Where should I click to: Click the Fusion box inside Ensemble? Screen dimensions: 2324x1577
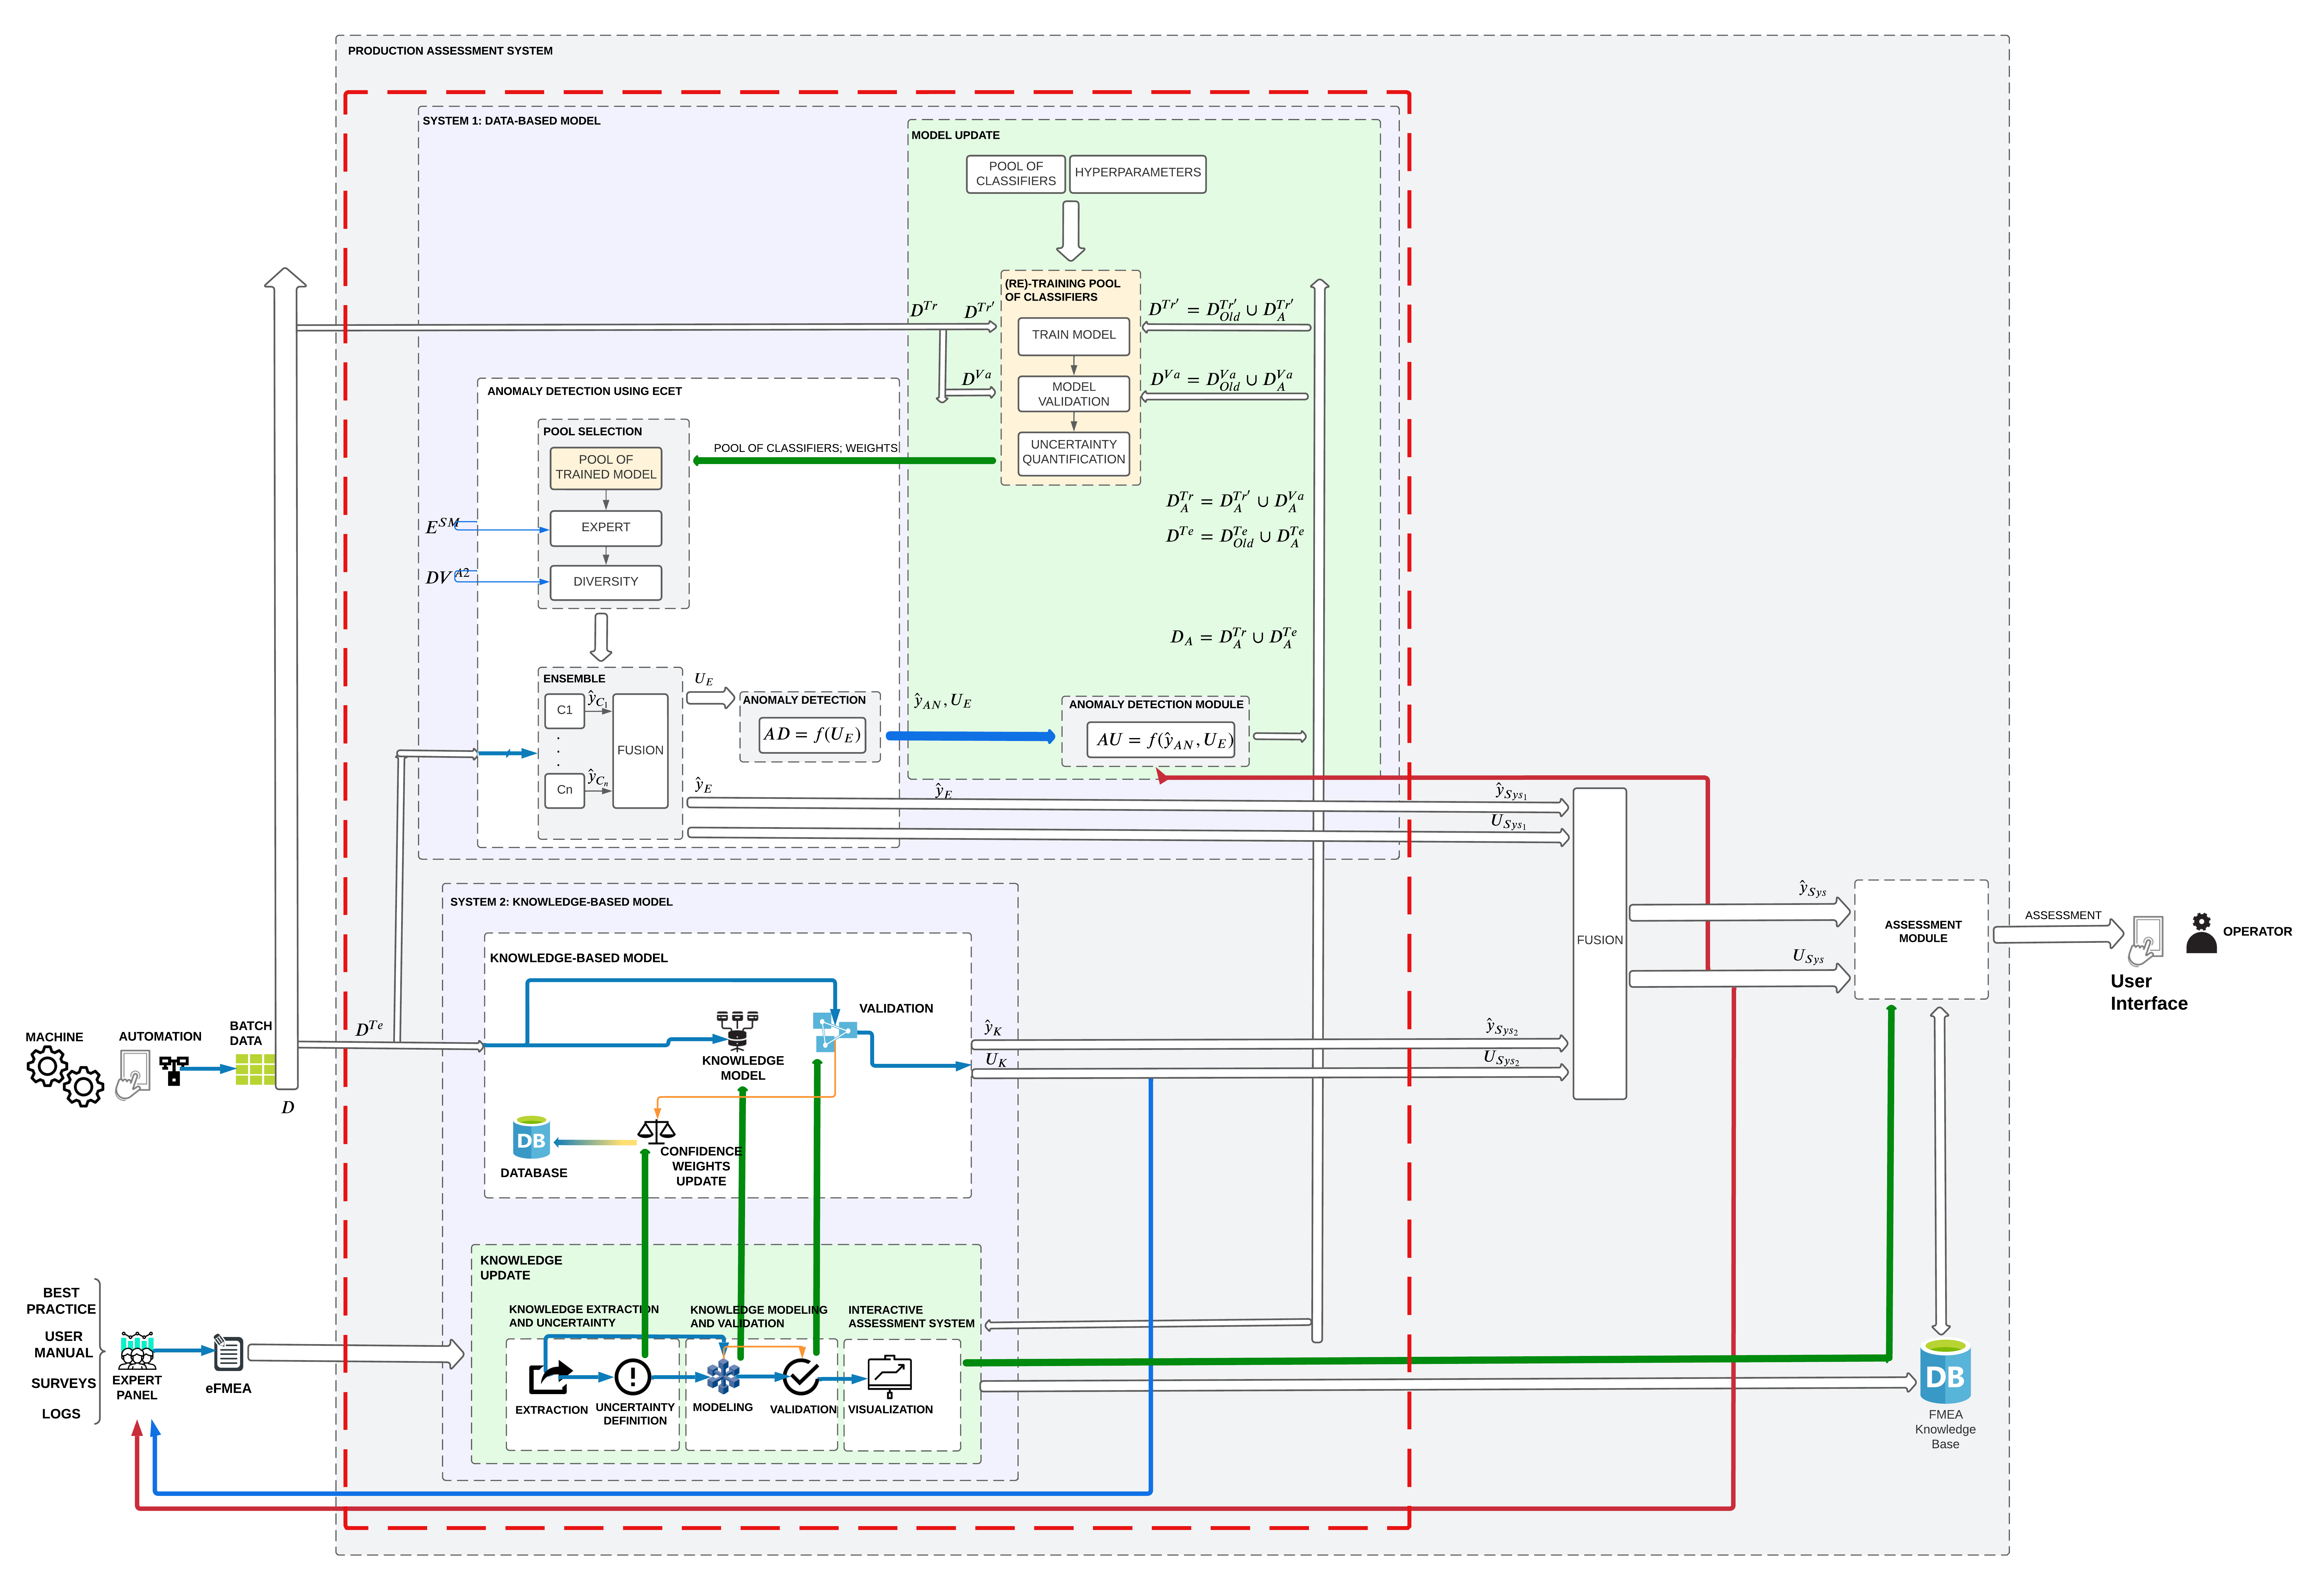click(x=640, y=751)
